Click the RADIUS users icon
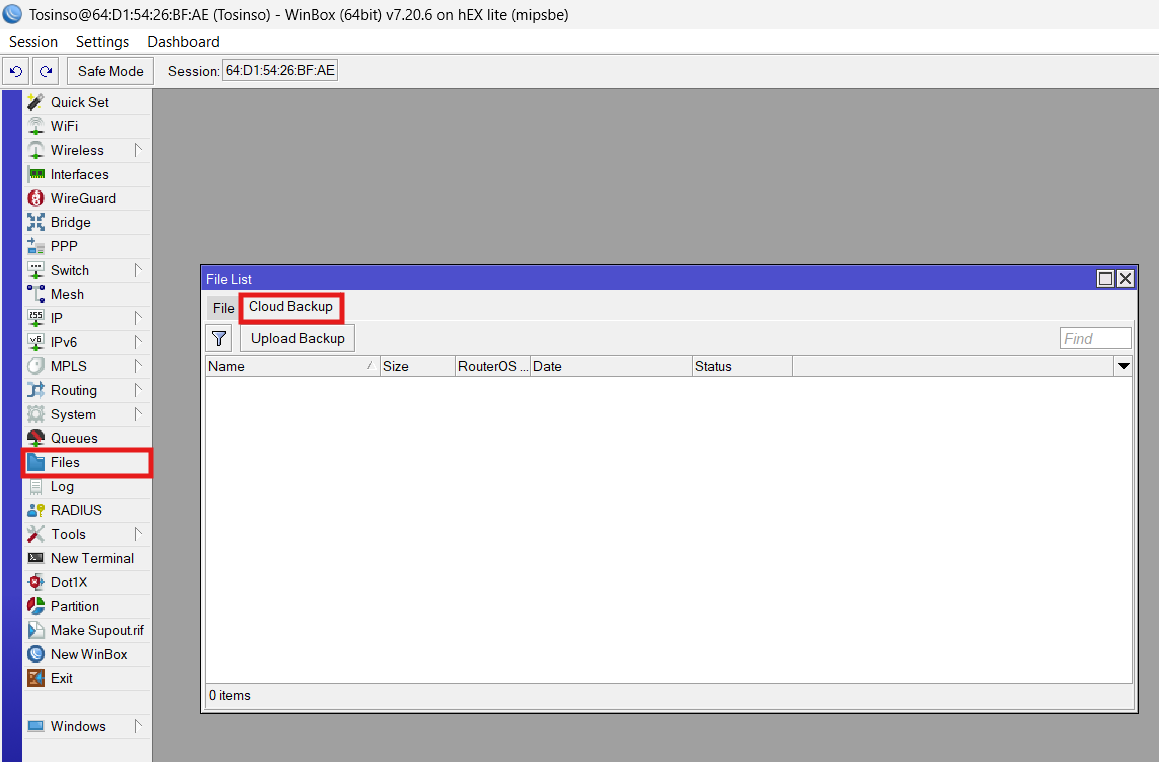Viewport: 1159px width, 762px height. click(35, 511)
